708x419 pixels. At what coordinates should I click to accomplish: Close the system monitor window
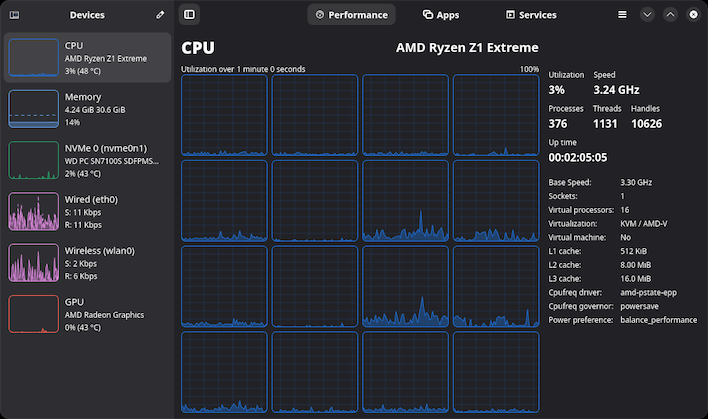(692, 15)
